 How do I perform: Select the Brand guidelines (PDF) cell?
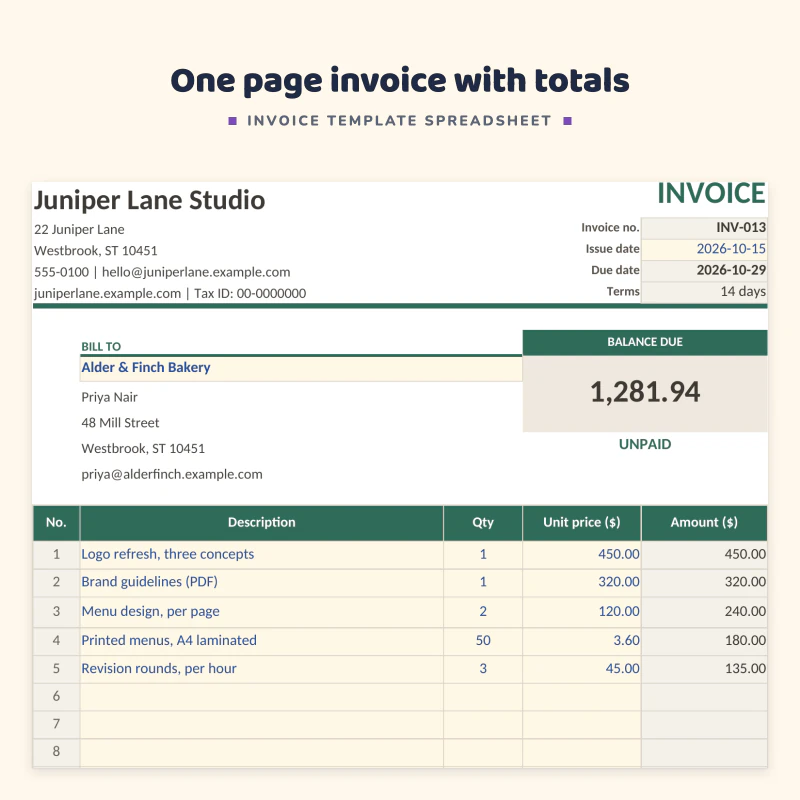tap(262, 583)
